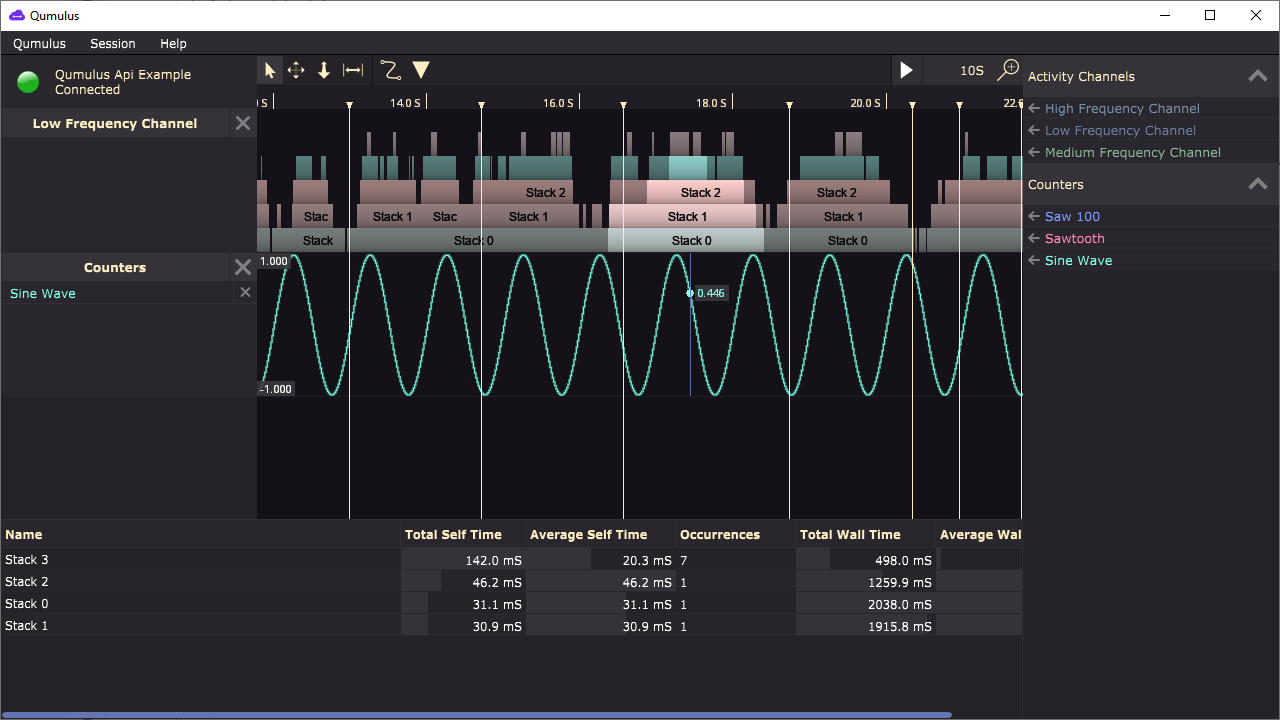Screen dimensions: 1280x720
Task: Click the marker between 16.0 S and 18.0 S
Action: point(624,105)
